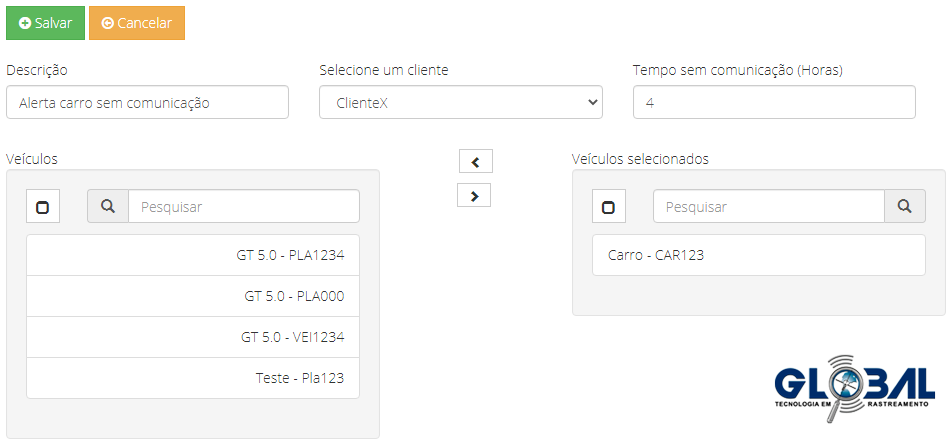Focus the Descrição text field

[147, 102]
